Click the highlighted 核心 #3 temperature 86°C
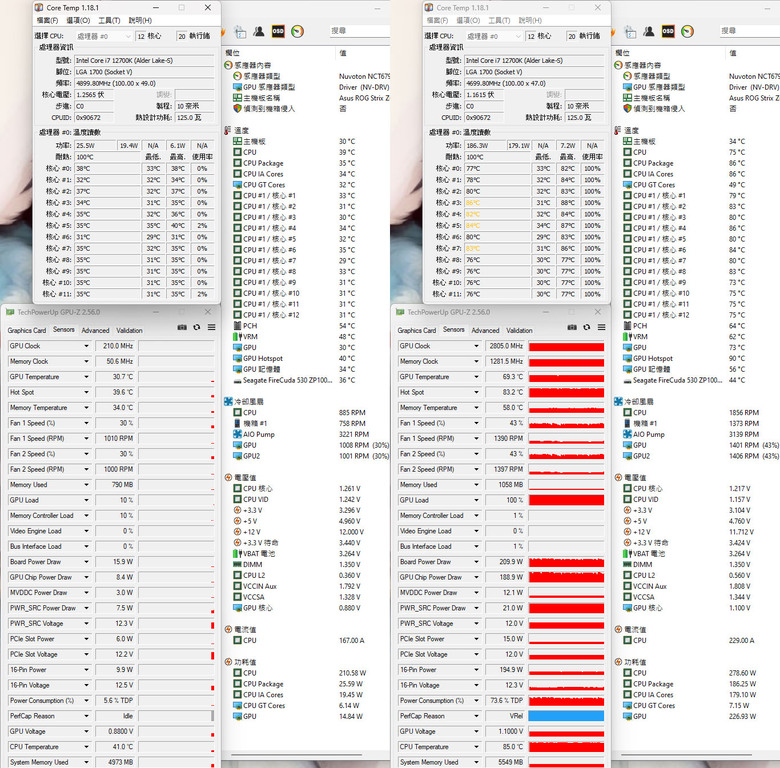The image size is (780, 768). coord(473,203)
